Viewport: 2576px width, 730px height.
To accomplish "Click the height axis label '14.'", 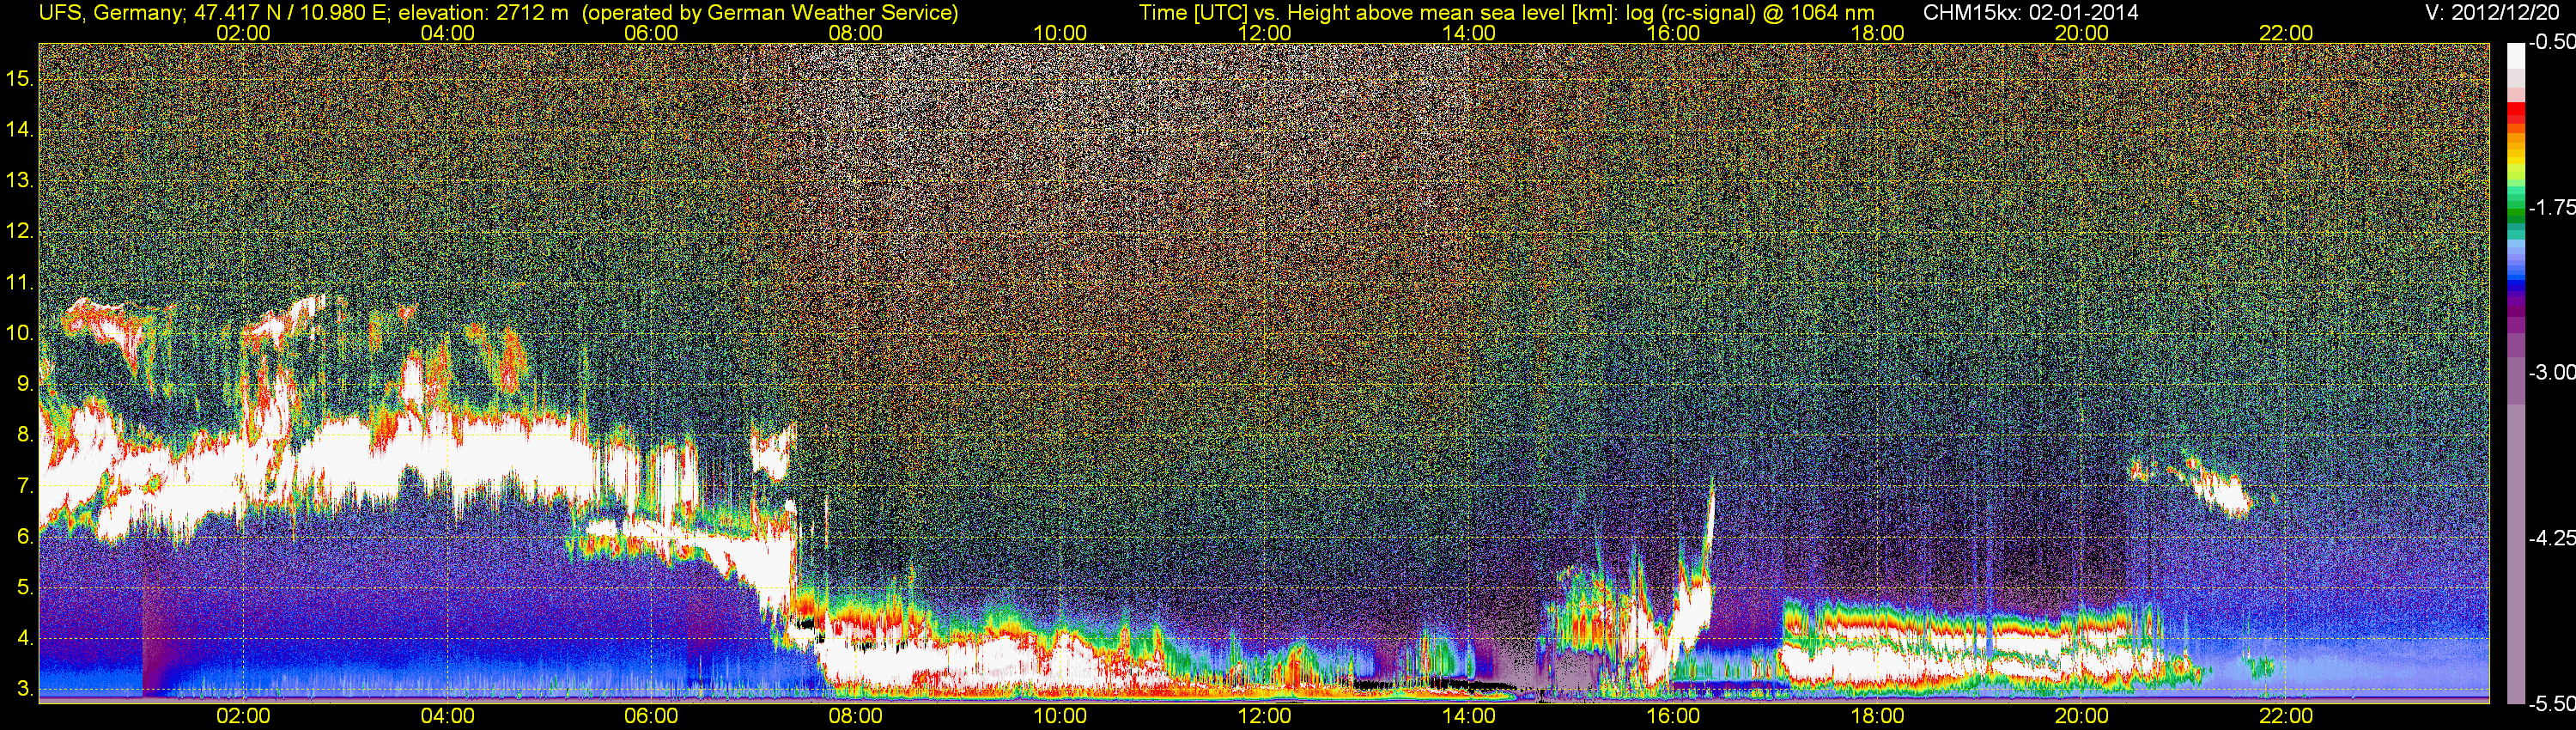I will point(21,129).
